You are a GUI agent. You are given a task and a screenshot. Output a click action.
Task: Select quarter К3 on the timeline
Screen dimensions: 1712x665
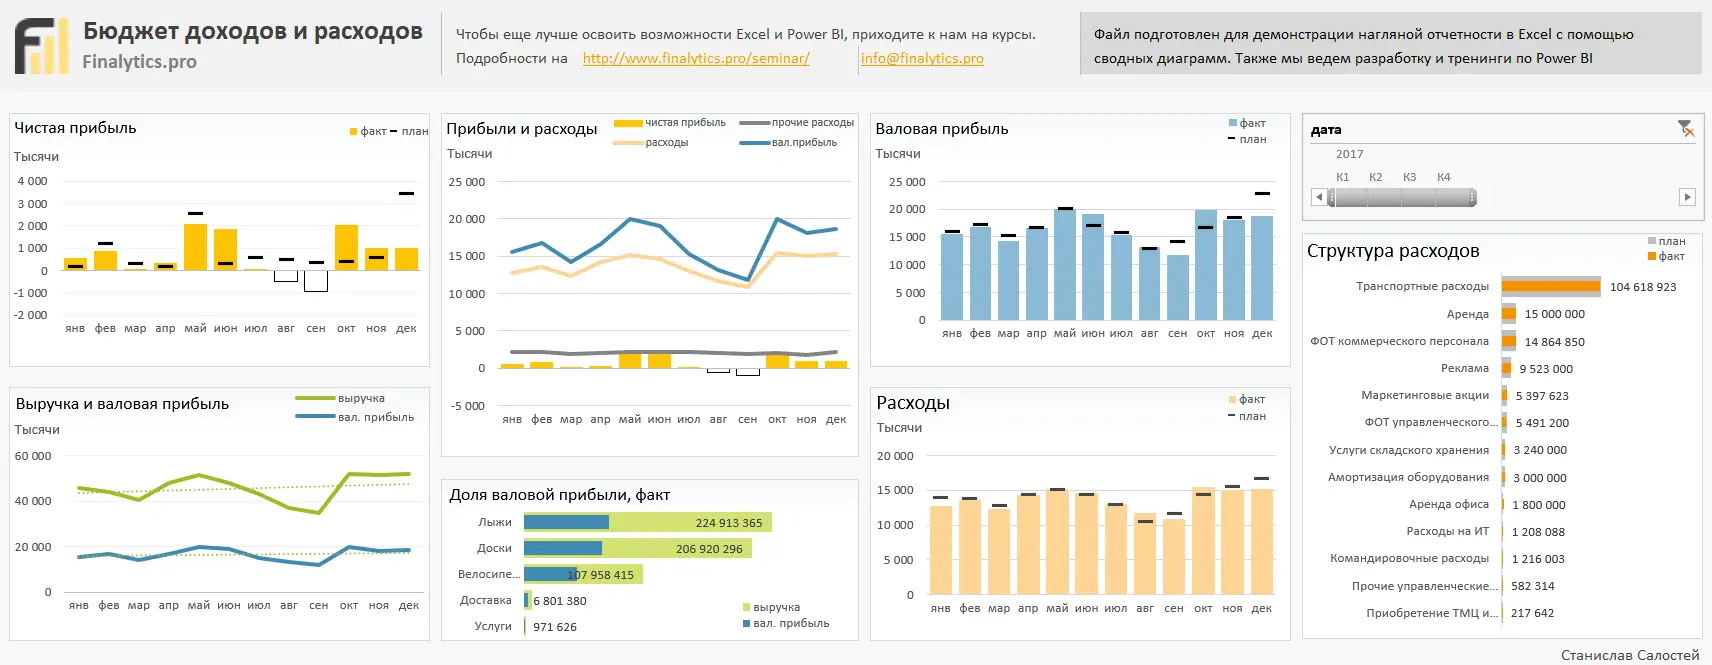point(1410,177)
